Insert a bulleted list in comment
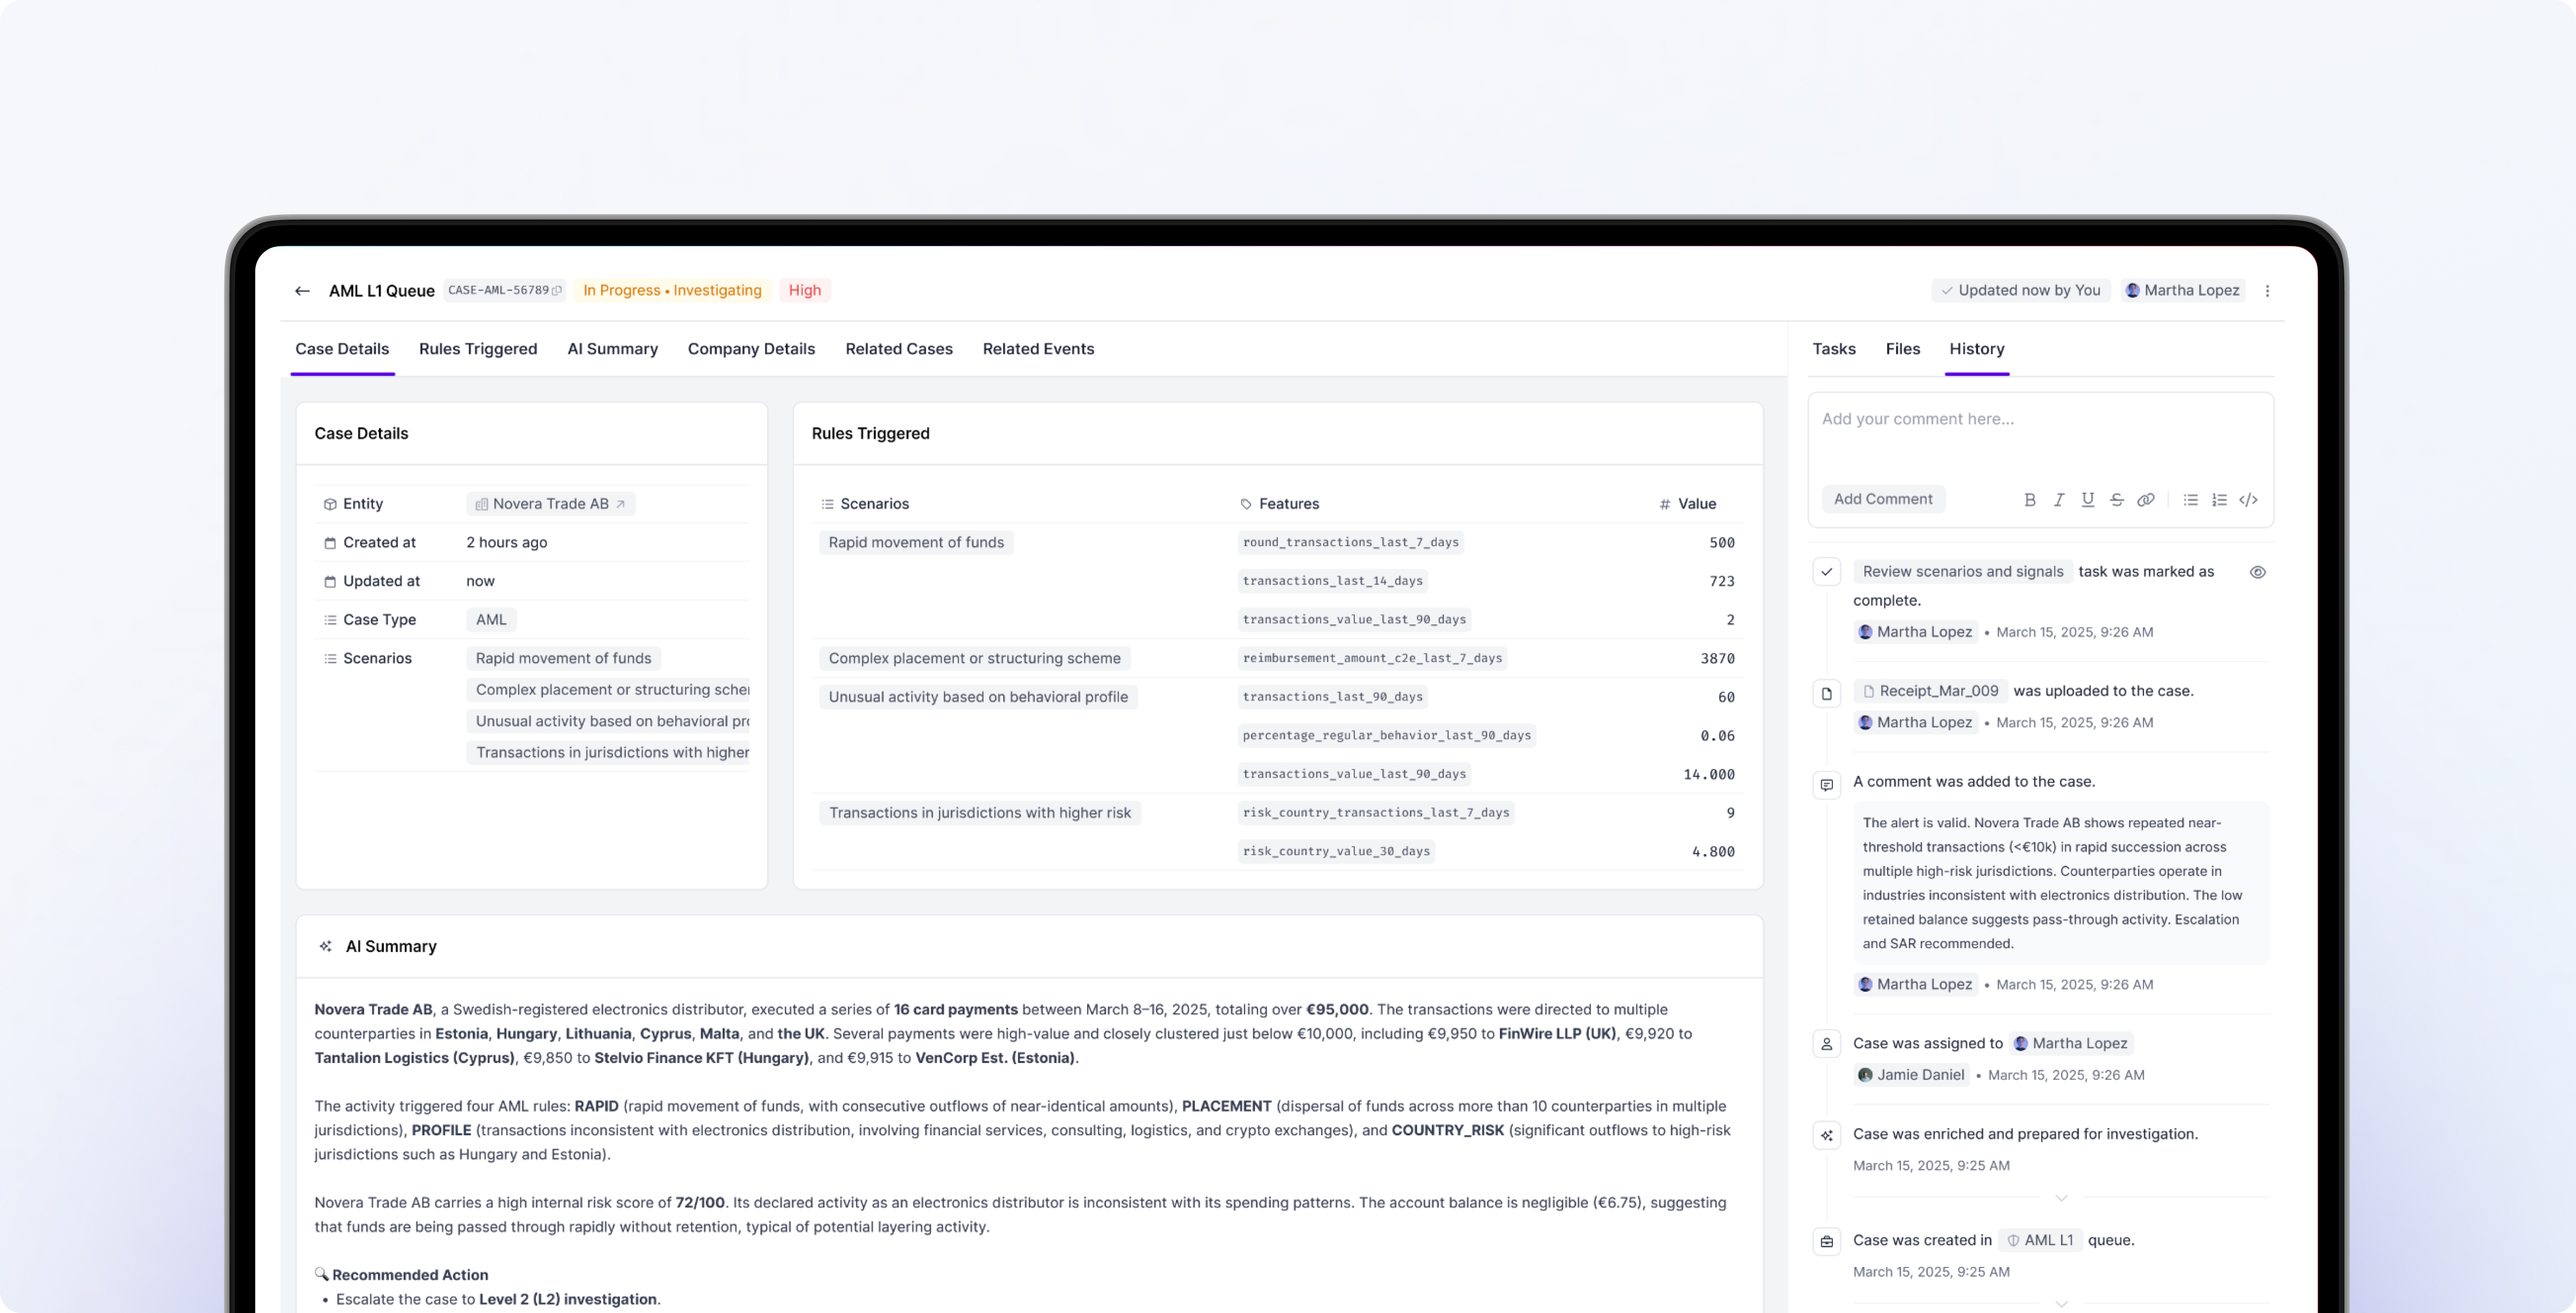 point(2190,500)
